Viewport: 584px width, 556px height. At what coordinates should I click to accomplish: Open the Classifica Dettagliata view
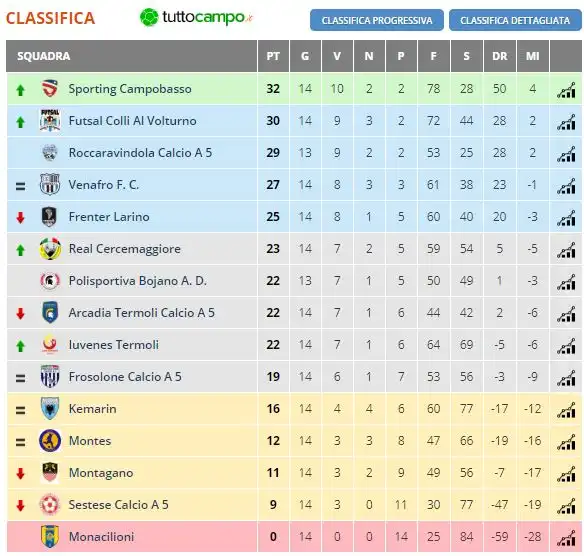(x=515, y=20)
